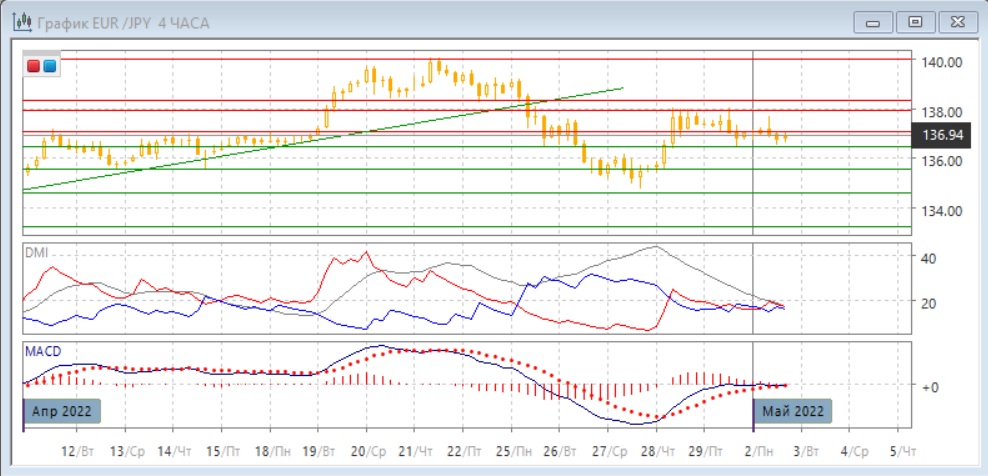Click the current price label 136.94

943,135
